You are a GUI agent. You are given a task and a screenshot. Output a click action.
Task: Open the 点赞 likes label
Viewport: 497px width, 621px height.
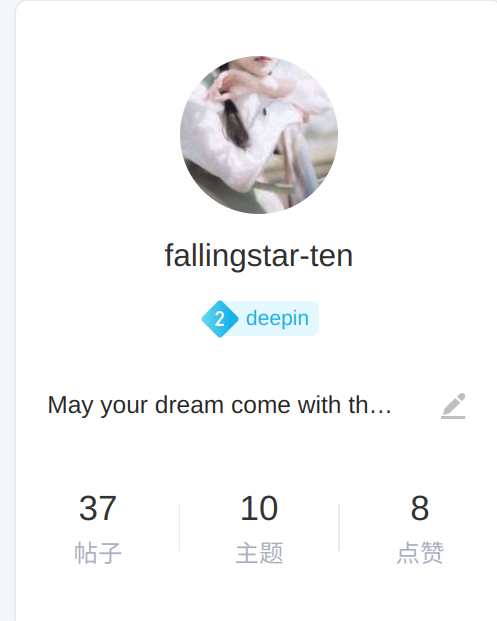point(420,553)
